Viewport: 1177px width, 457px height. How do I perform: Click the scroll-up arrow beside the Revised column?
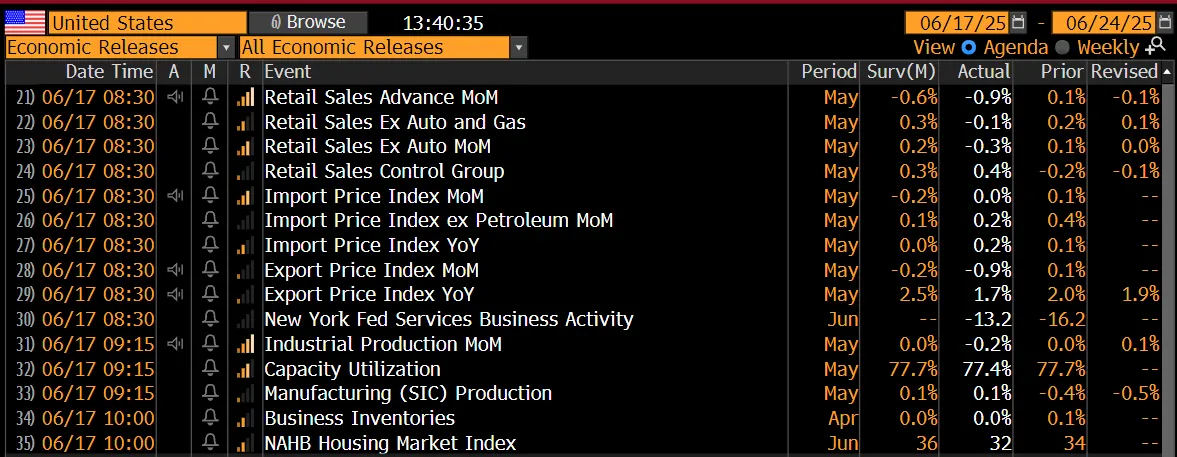click(x=1166, y=72)
